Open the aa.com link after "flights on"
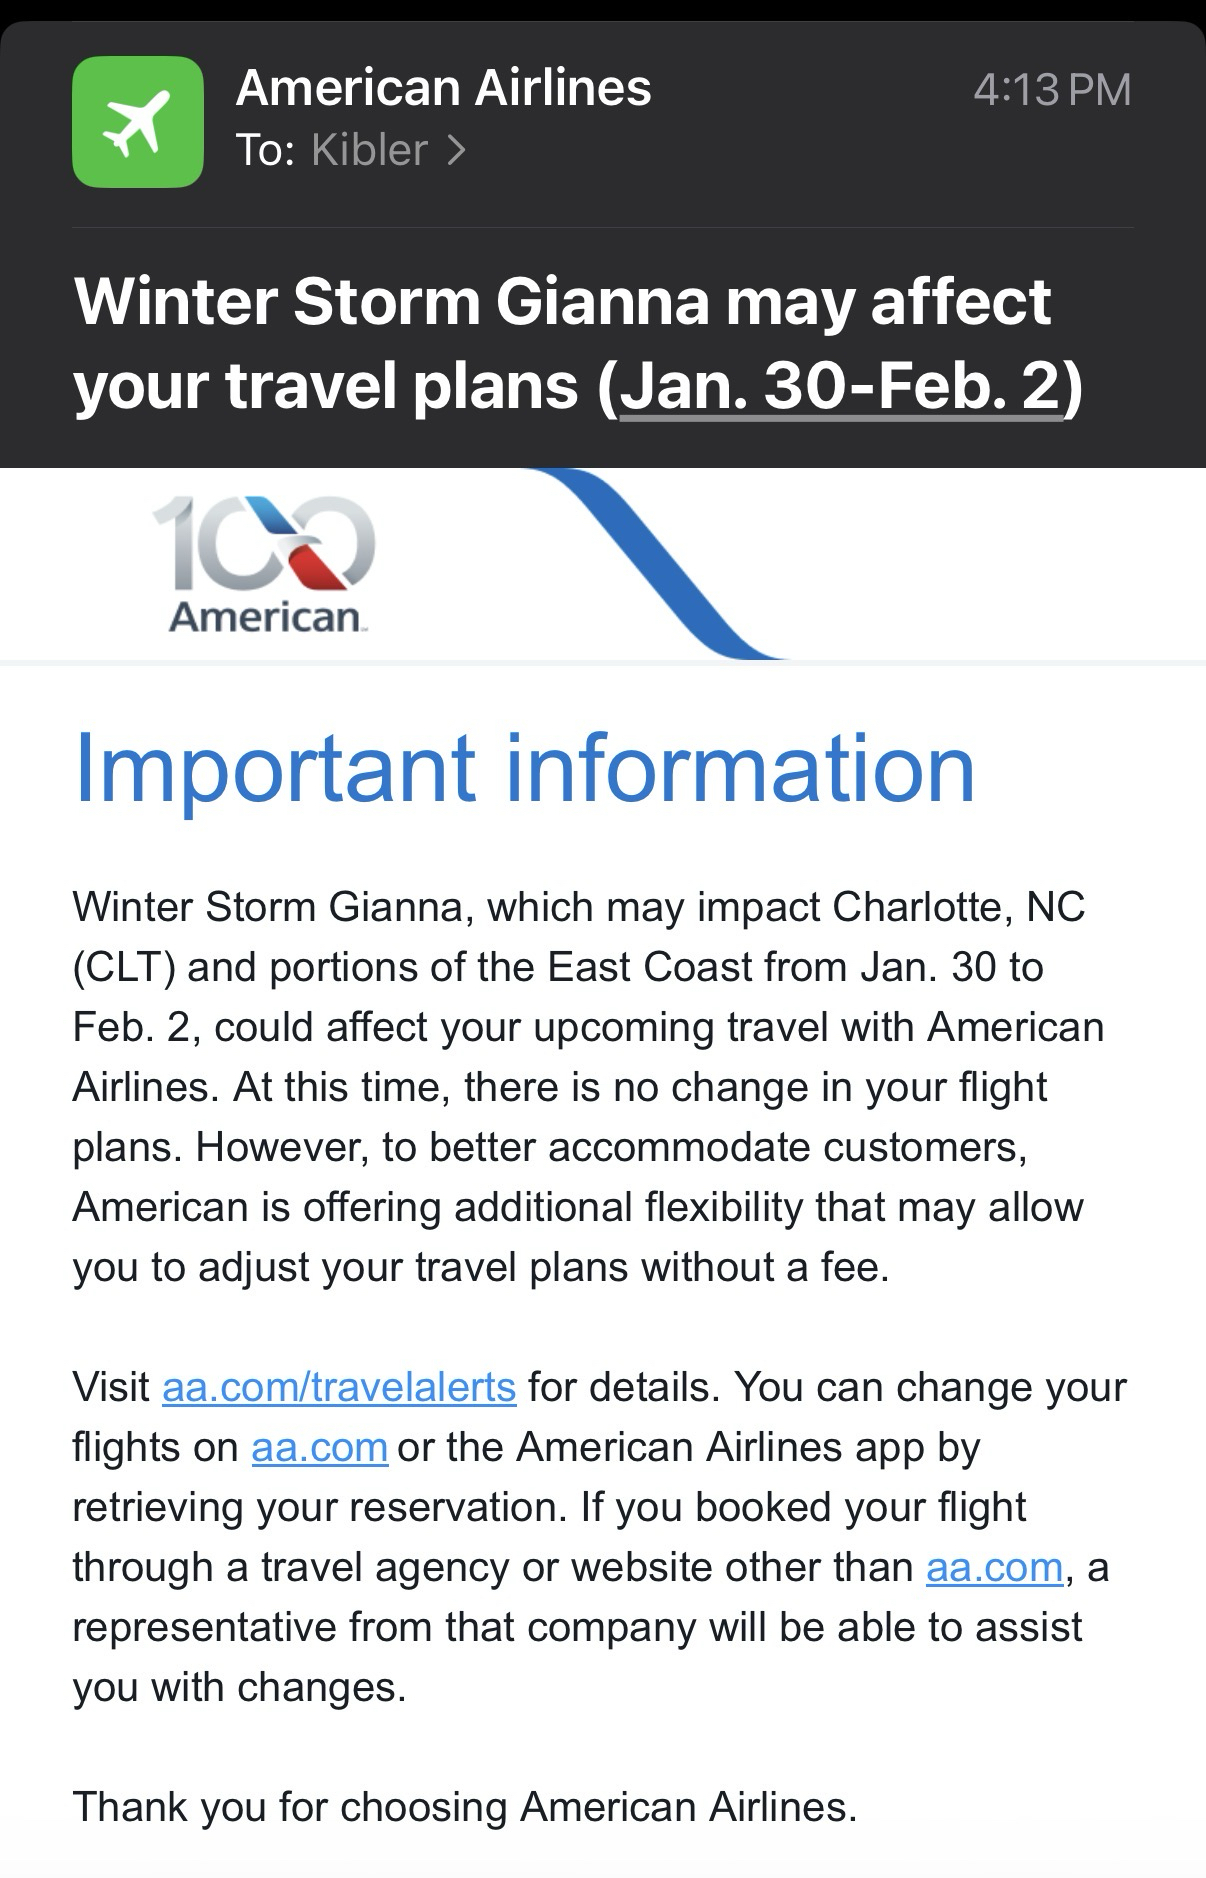Viewport: 1206px width, 1878px height. click(x=319, y=1447)
